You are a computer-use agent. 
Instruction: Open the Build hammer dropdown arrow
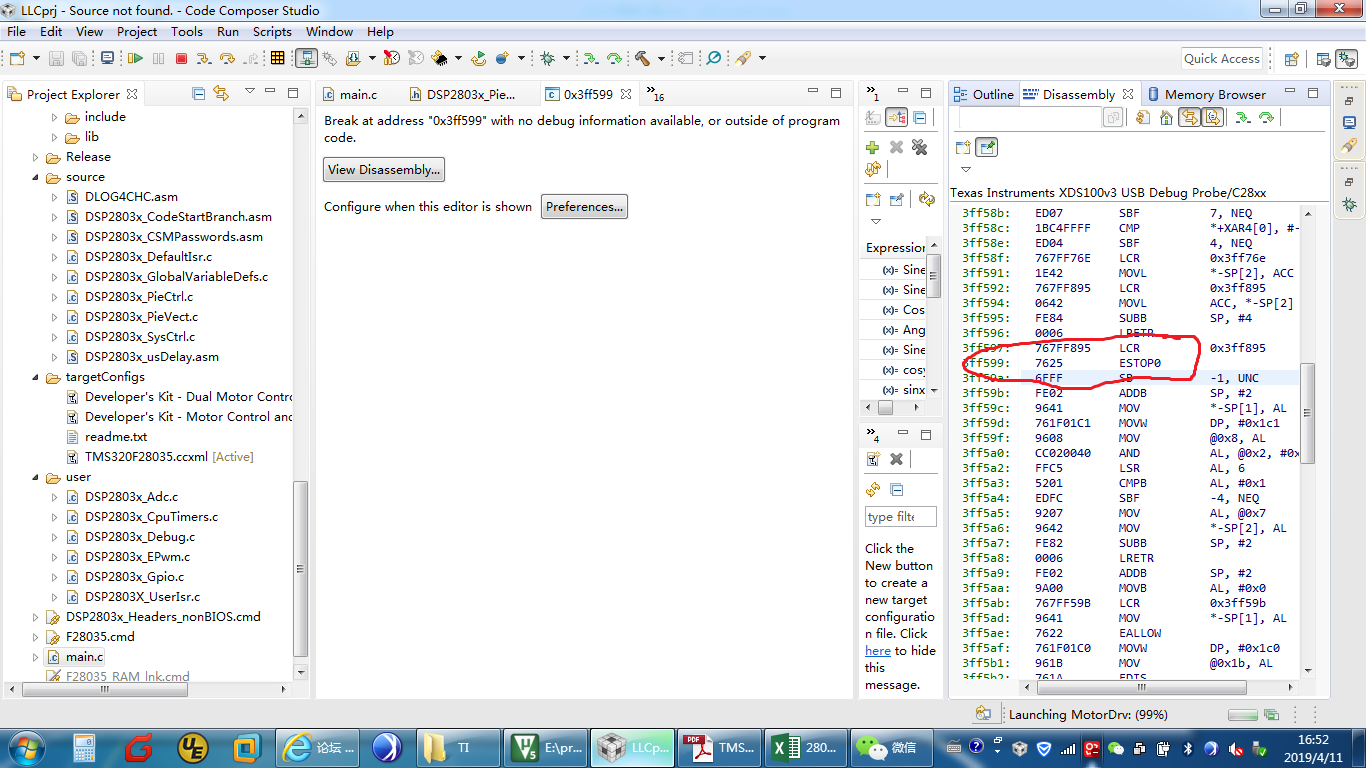point(661,59)
